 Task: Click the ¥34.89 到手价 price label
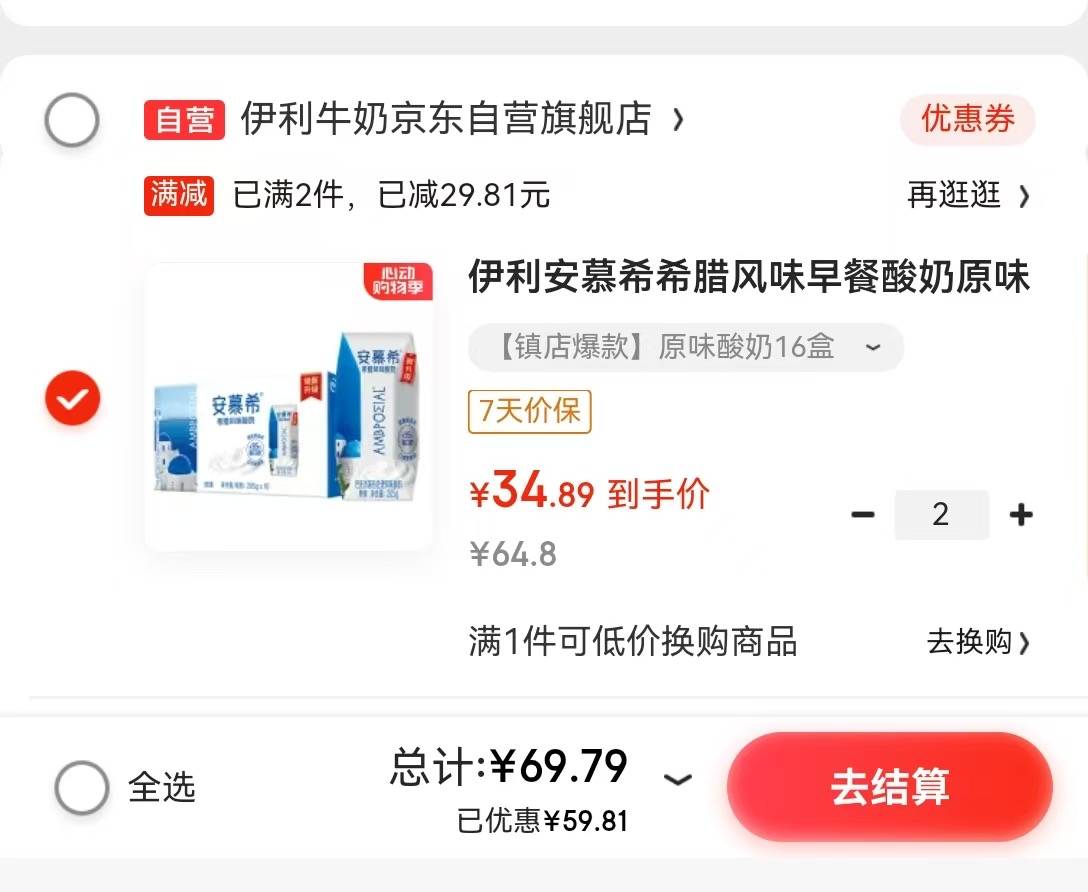[x=590, y=490]
